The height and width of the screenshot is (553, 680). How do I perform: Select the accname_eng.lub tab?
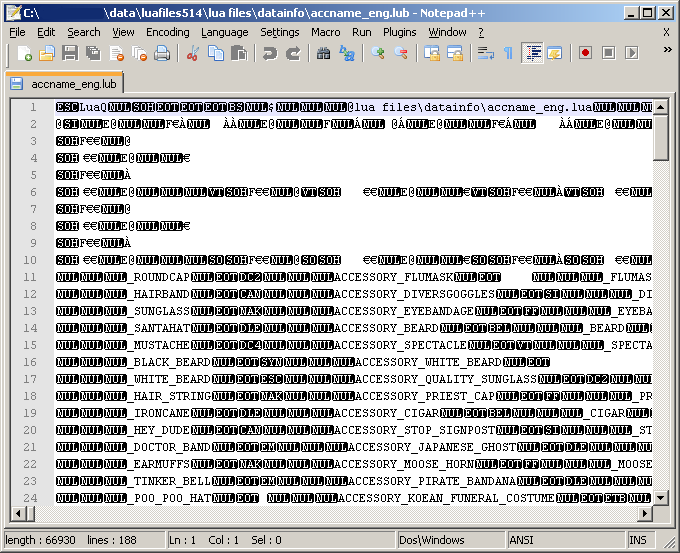[x=64, y=84]
